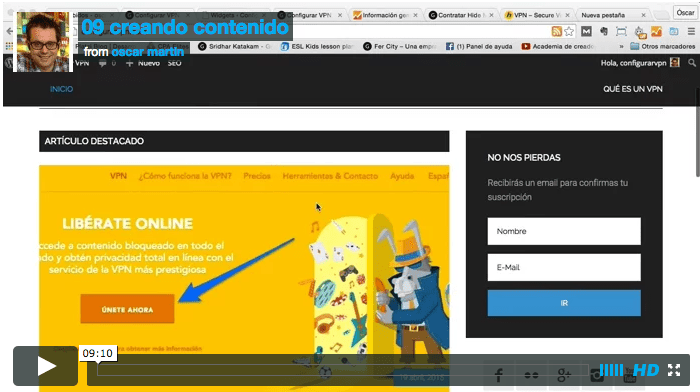Click the ÚNETE AHORA orange button
The height and width of the screenshot is (392, 700).
(x=127, y=309)
